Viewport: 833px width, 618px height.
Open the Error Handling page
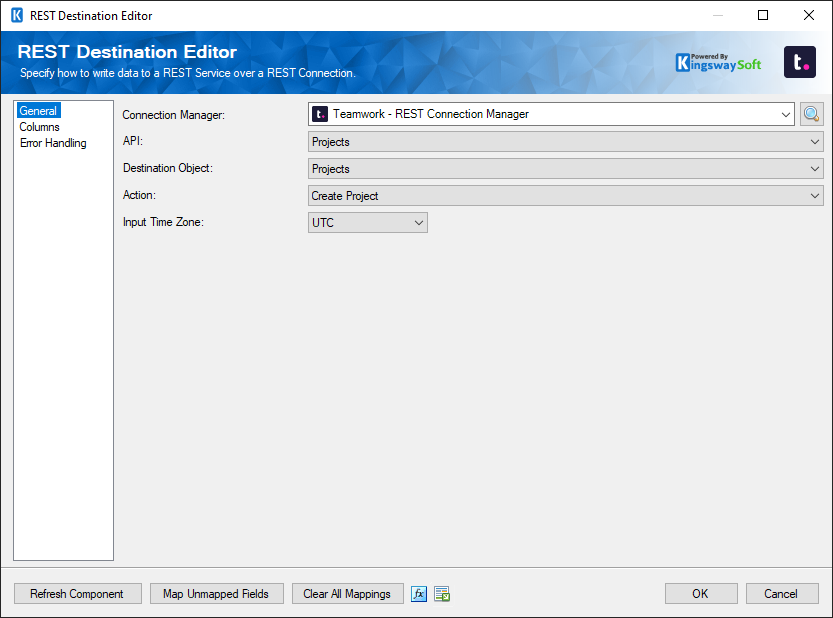[x=53, y=143]
